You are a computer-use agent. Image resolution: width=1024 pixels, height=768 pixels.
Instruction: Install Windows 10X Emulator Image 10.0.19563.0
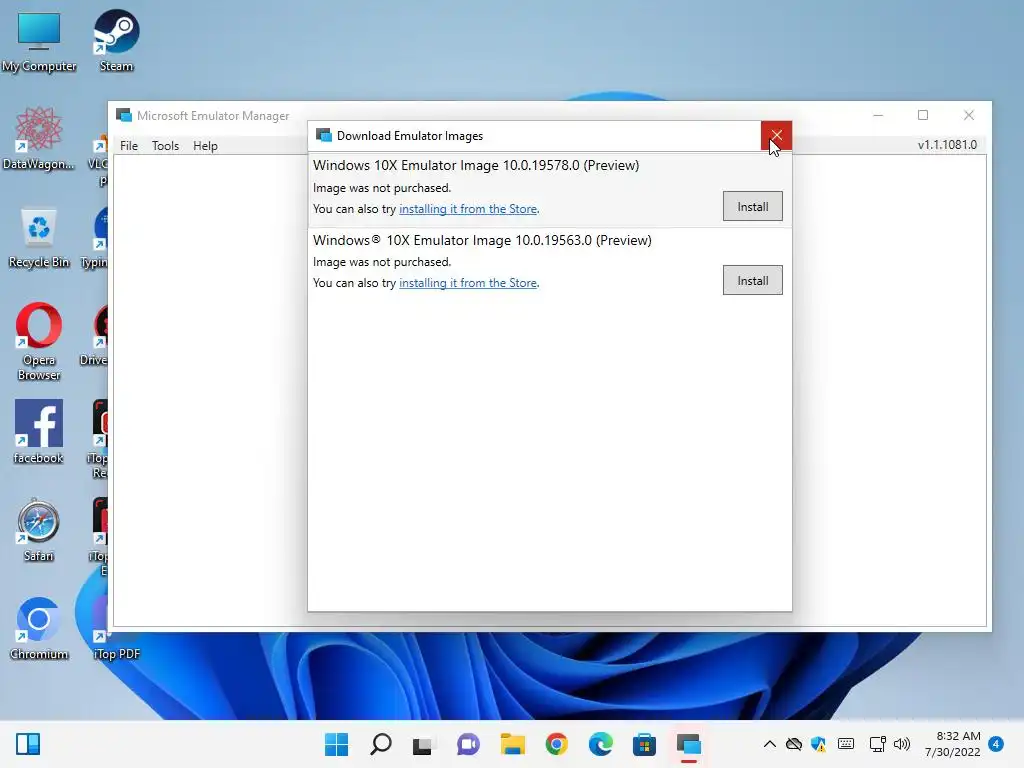752,280
